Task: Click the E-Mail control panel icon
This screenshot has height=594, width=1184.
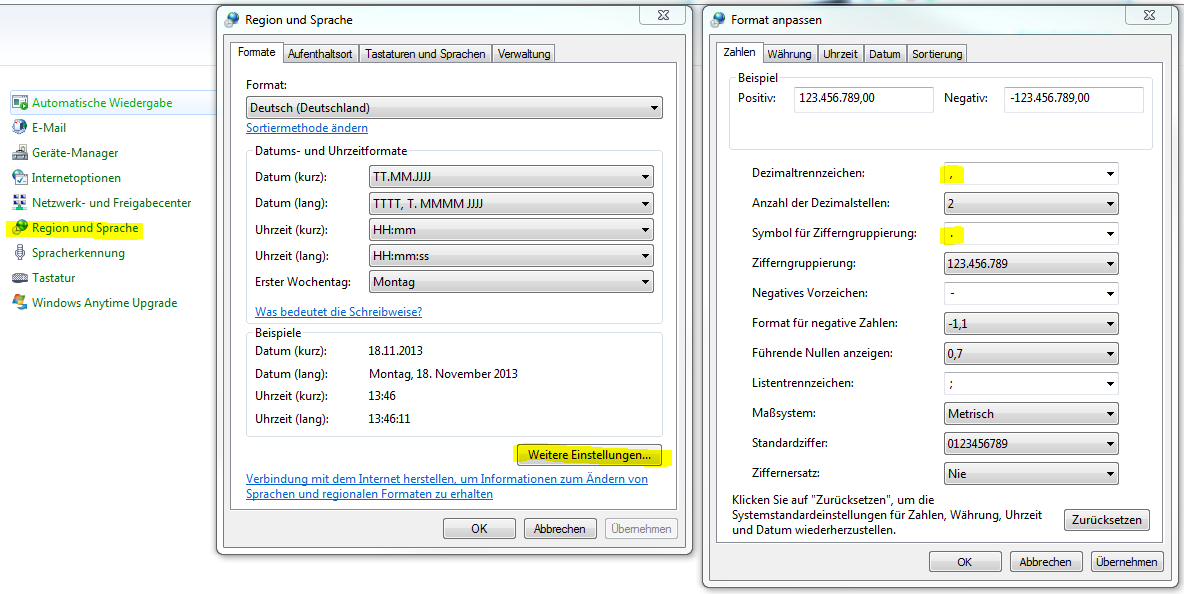Action: point(20,128)
